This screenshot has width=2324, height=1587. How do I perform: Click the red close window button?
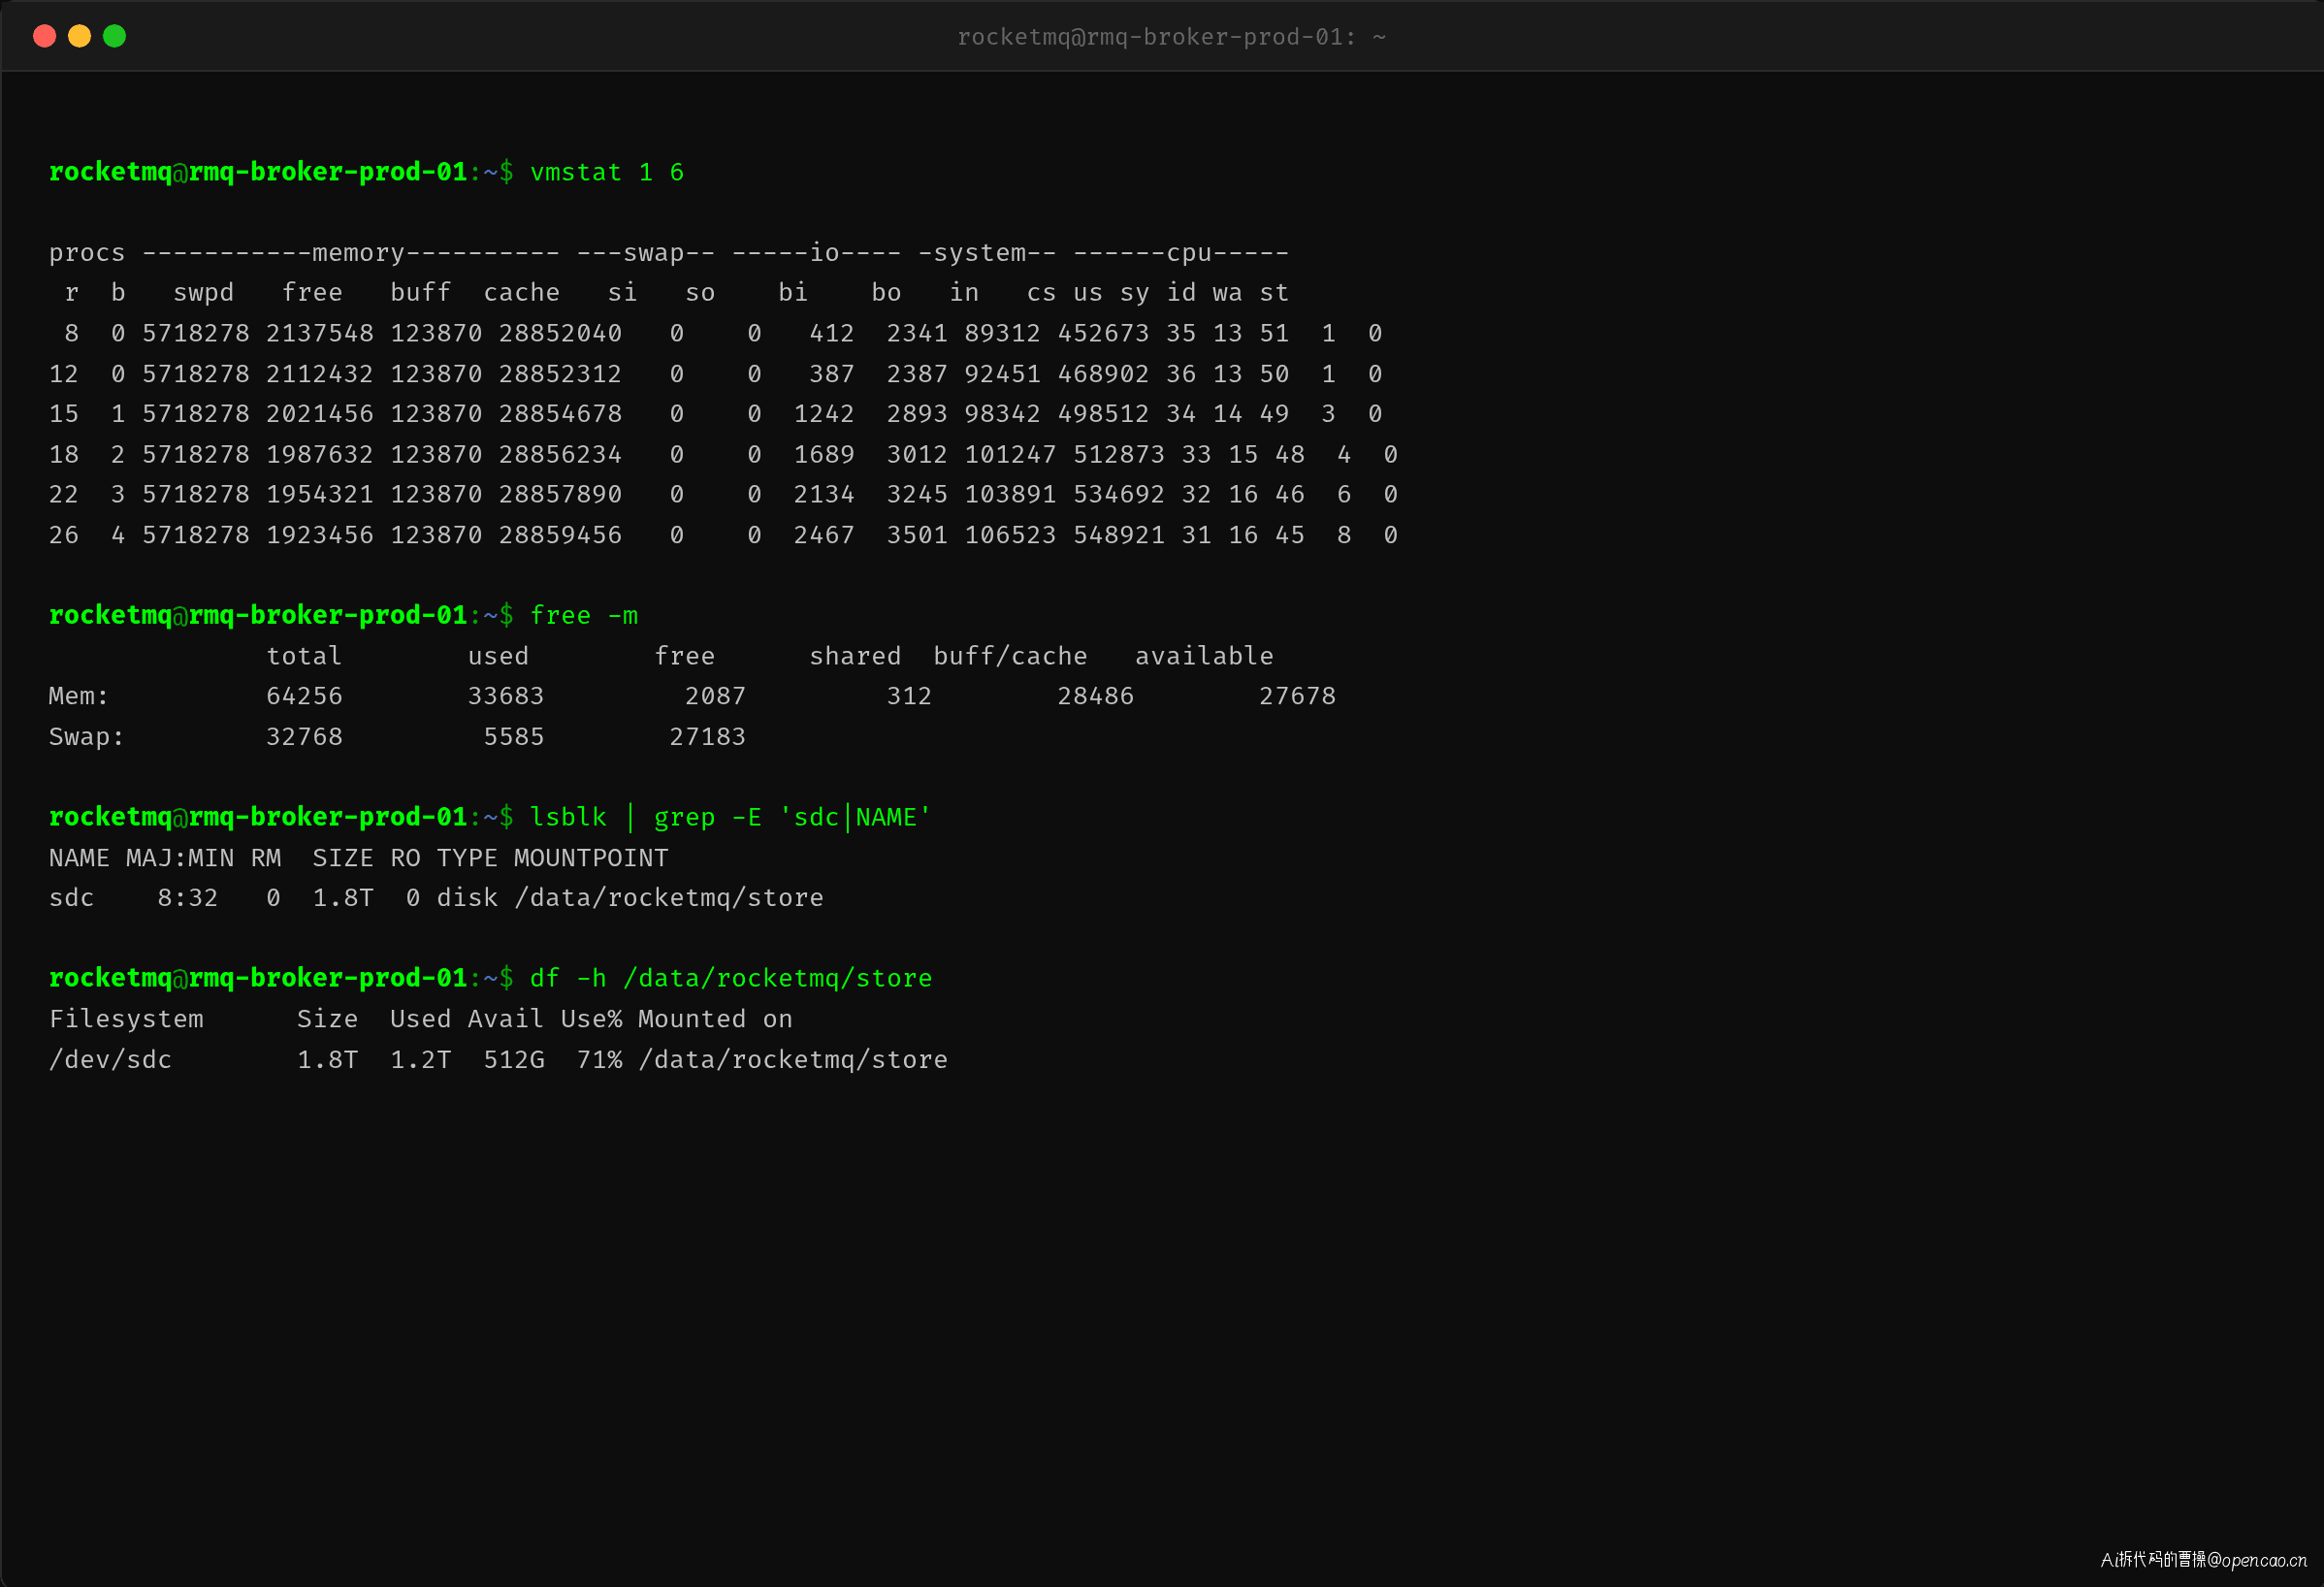44,36
